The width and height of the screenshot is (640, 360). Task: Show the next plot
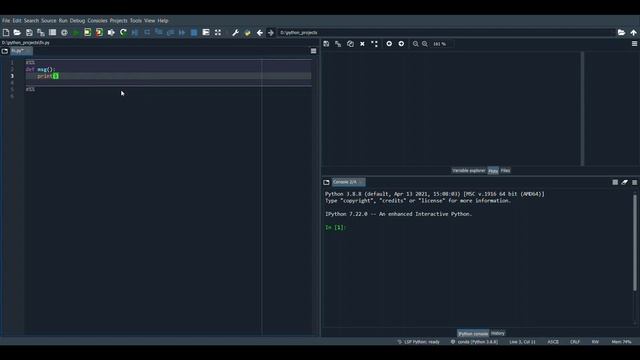point(401,44)
